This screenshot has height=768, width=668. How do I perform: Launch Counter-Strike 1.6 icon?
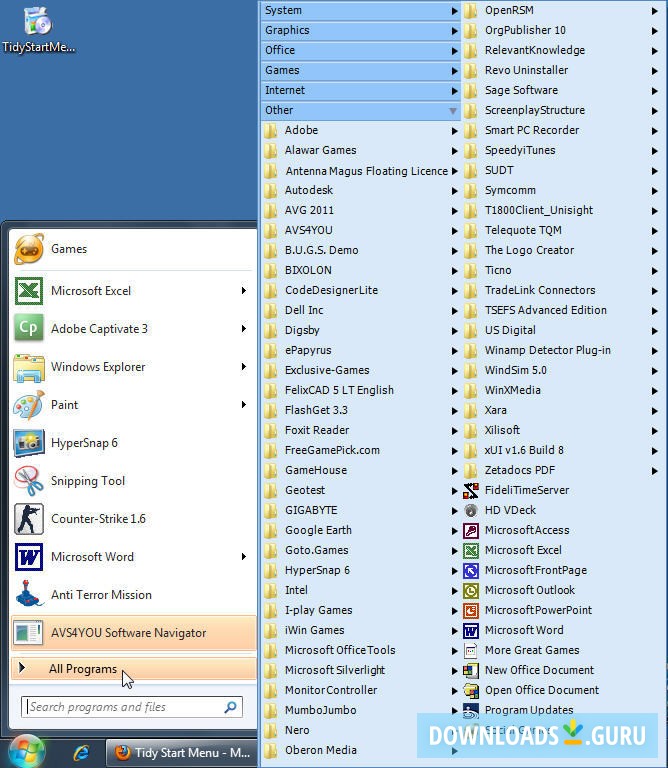(29, 519)
